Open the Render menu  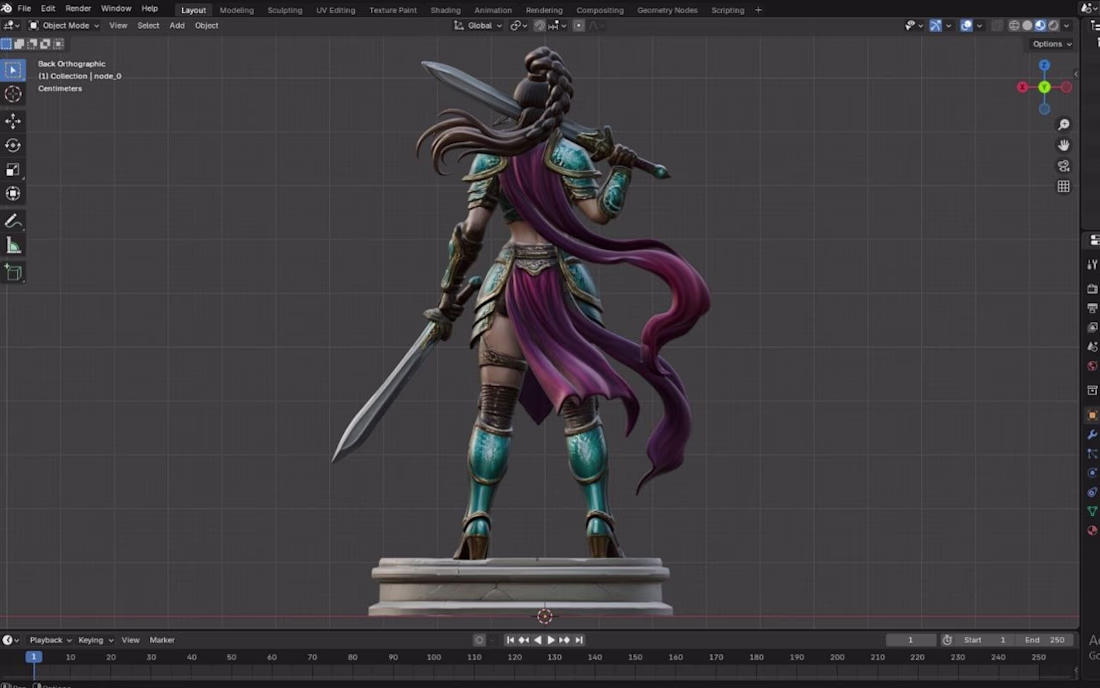click(x=78, y=8)
